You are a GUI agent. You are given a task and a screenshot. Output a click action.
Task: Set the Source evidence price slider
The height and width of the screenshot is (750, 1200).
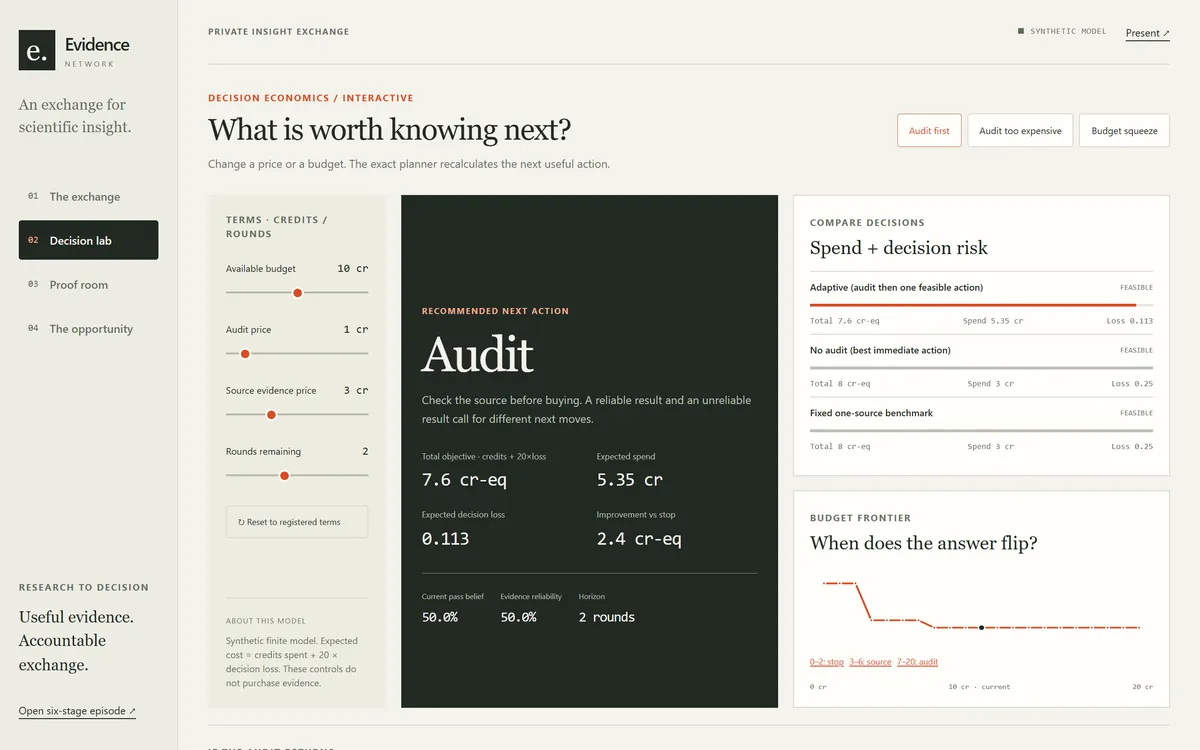pos(297,415)
